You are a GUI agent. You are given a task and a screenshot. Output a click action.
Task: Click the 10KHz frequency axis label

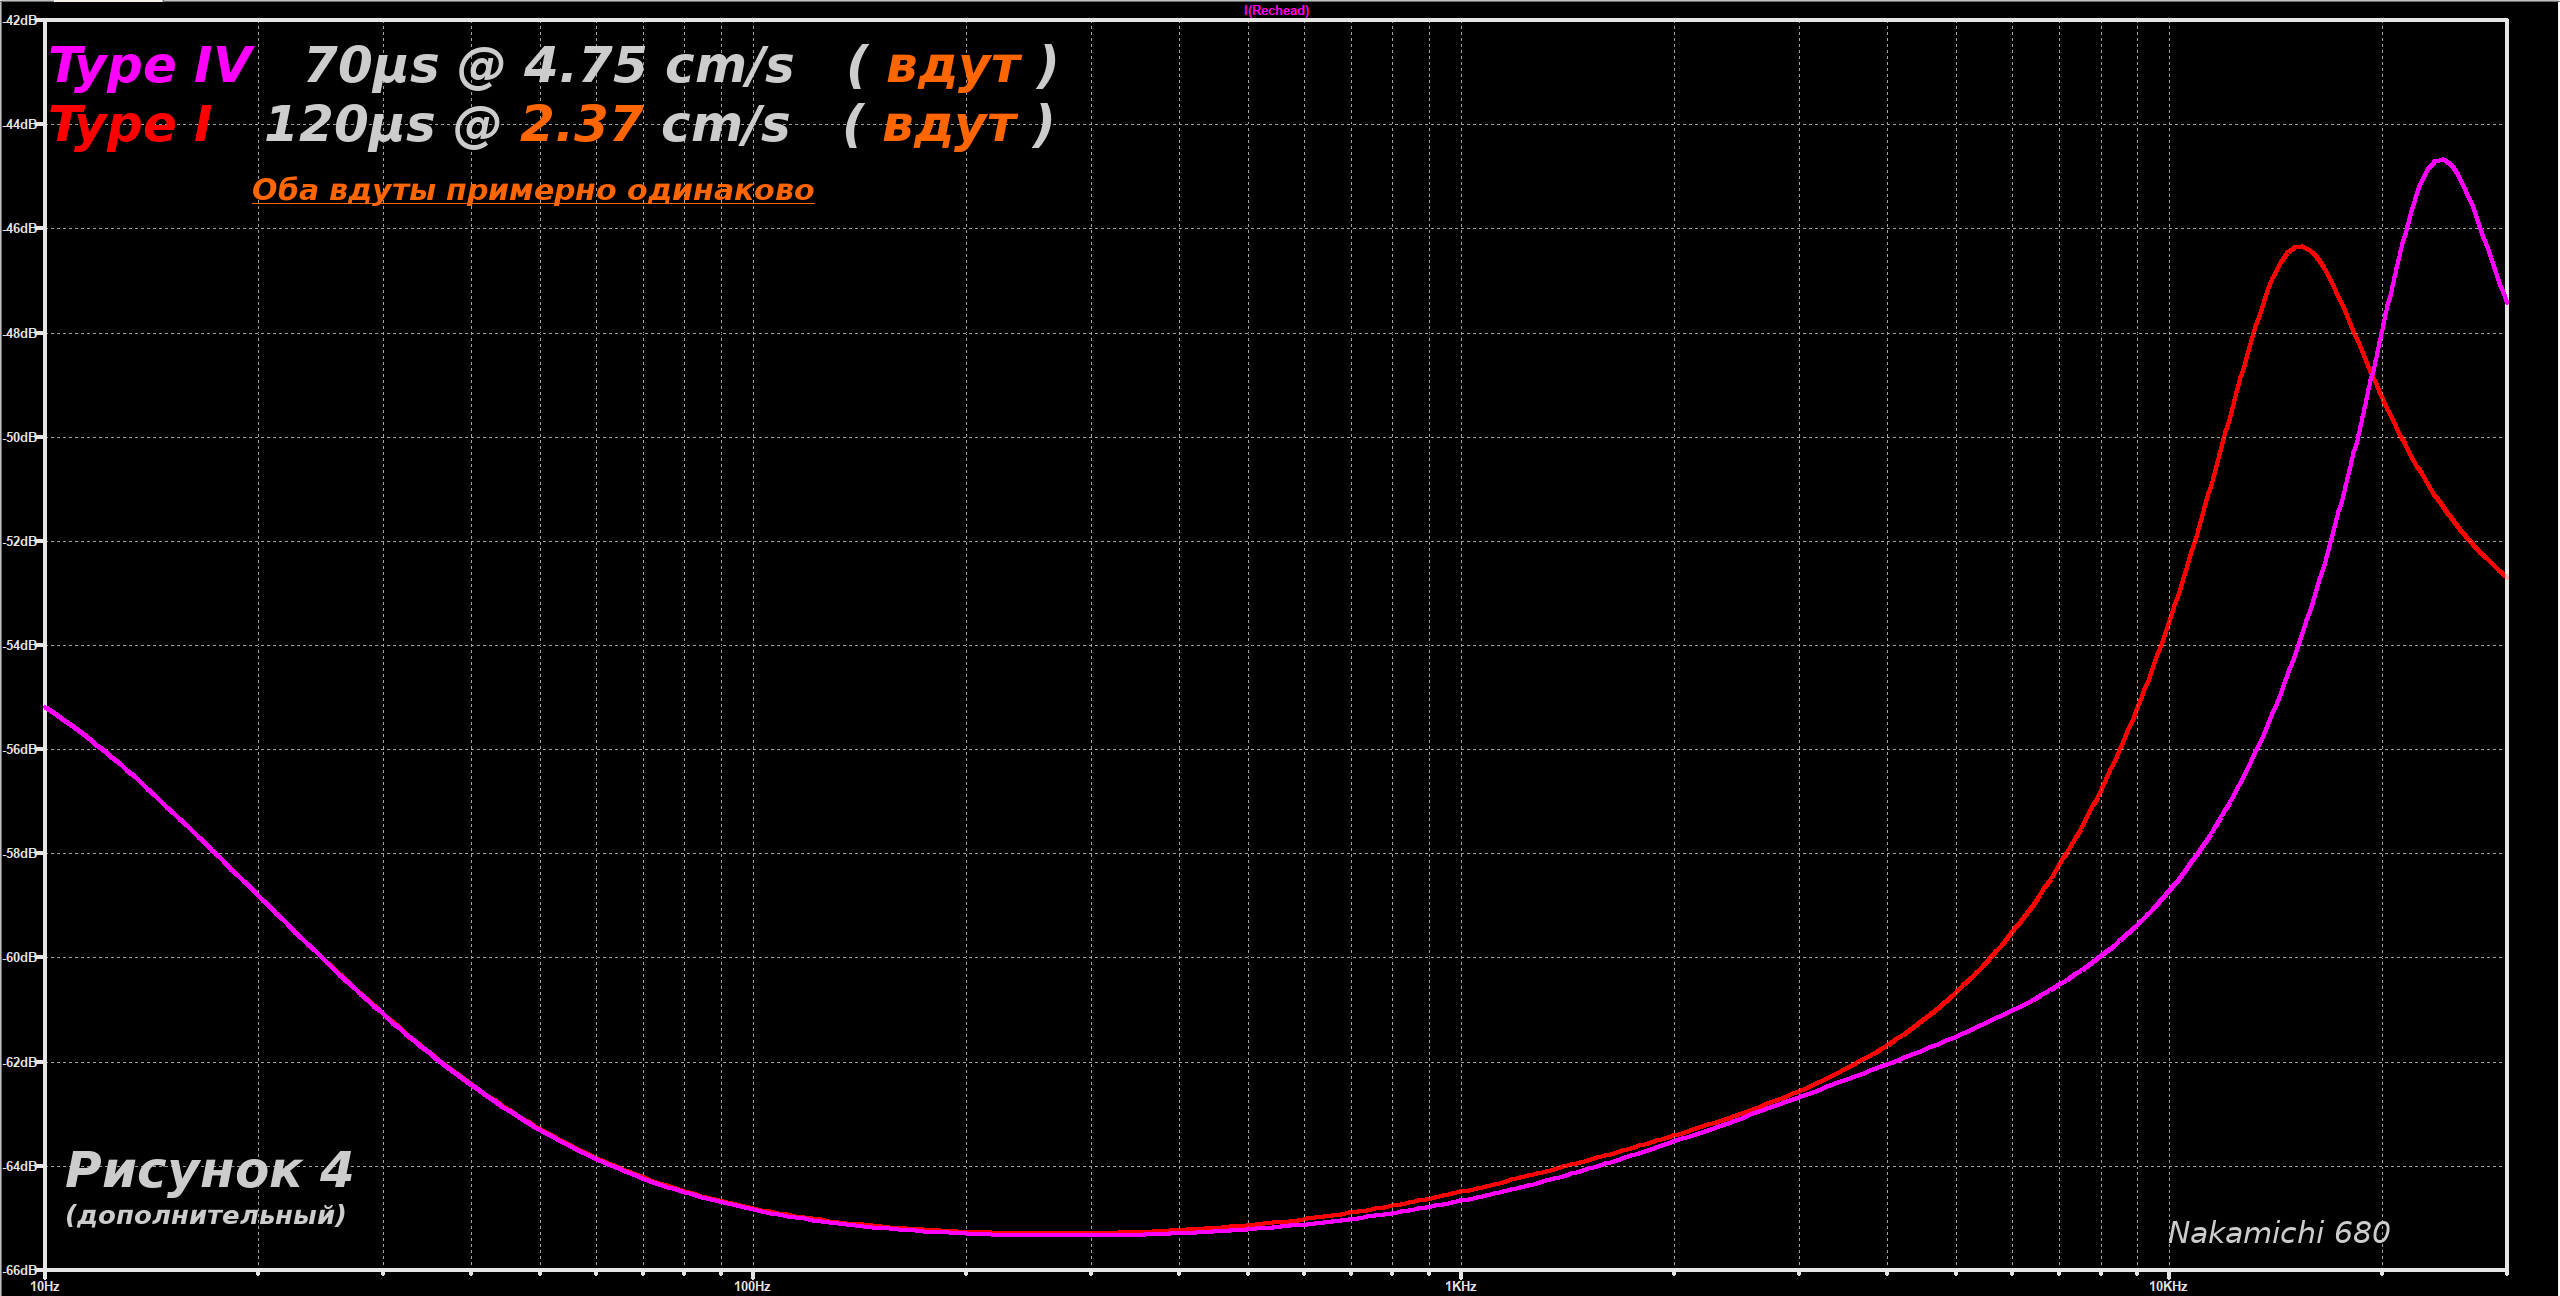pos(2168,1286)
